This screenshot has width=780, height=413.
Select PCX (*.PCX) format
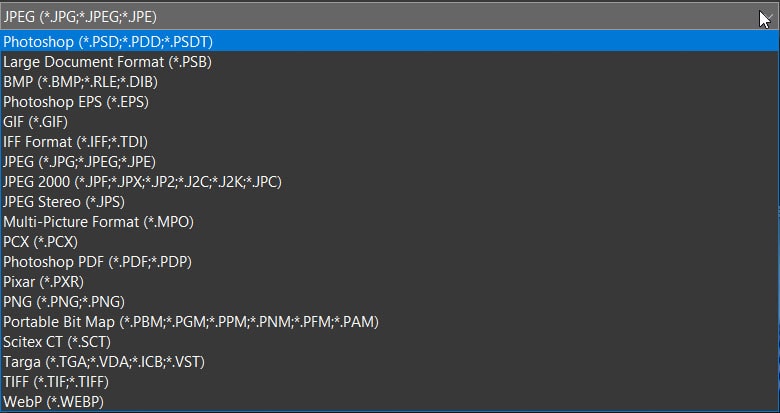(390, 242)
